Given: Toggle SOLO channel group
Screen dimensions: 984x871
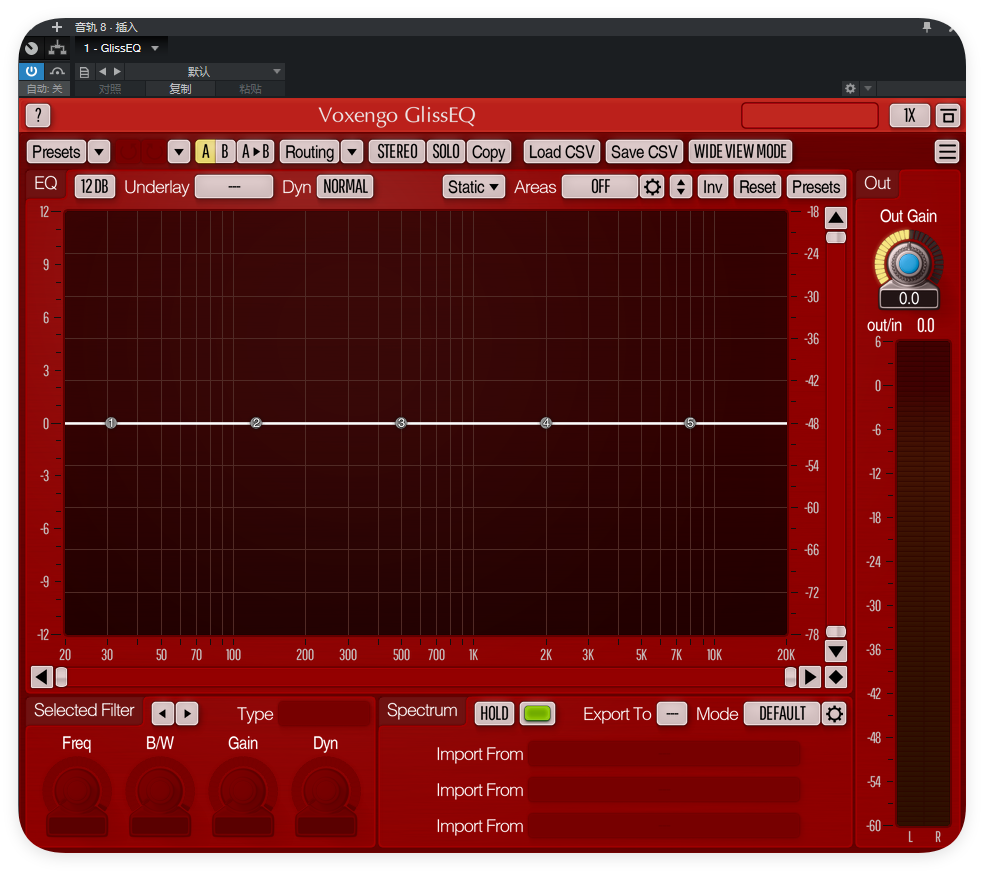Looking at the screenshot, I should [446, 152].
